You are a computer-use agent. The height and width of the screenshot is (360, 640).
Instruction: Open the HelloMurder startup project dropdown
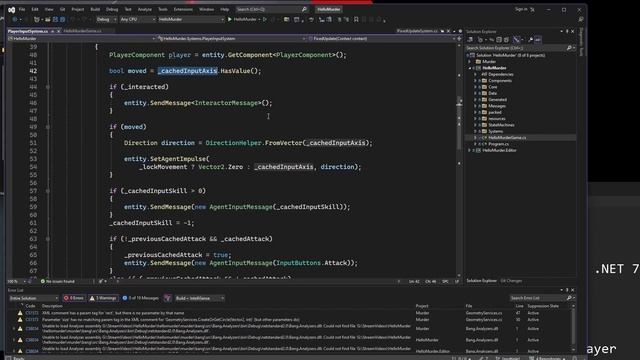(191, 19)
